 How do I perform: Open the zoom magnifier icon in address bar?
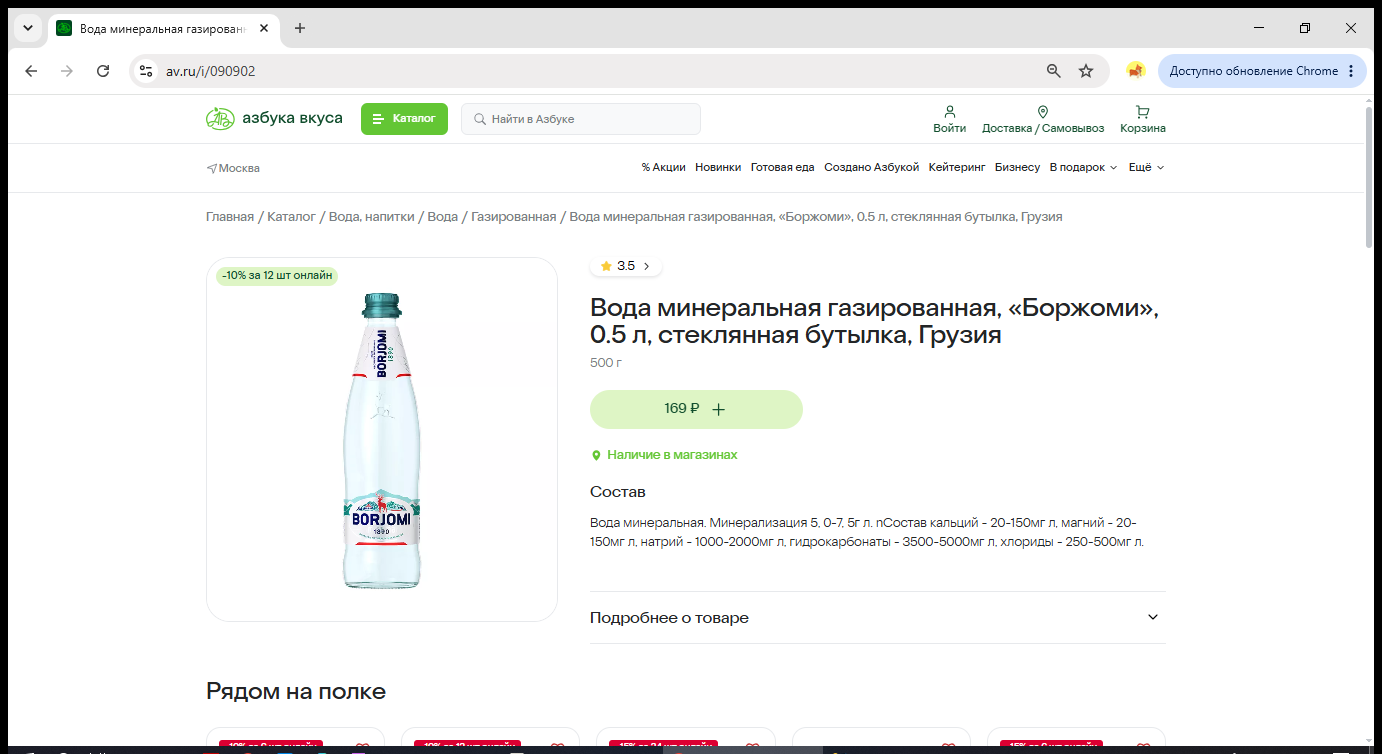tap(1053, 71)
